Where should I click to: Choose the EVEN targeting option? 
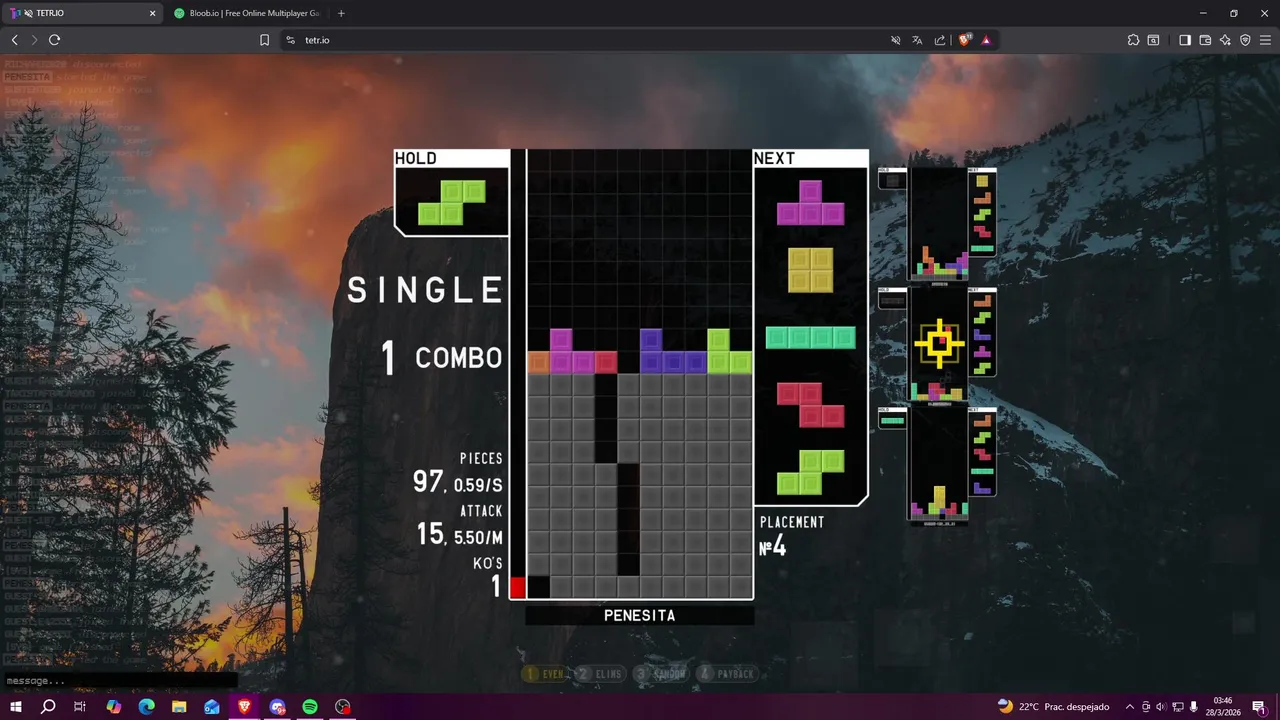(545, 674)
